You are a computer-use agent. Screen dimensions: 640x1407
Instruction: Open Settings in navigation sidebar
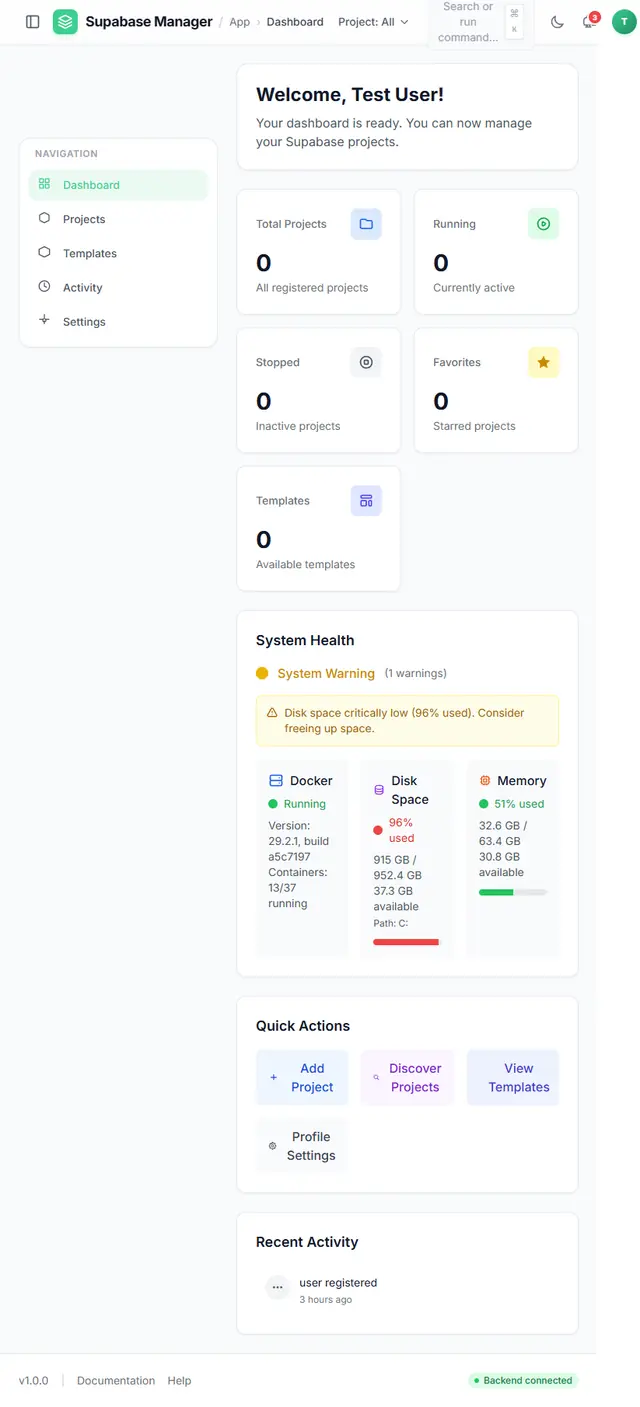click(118, 321)
